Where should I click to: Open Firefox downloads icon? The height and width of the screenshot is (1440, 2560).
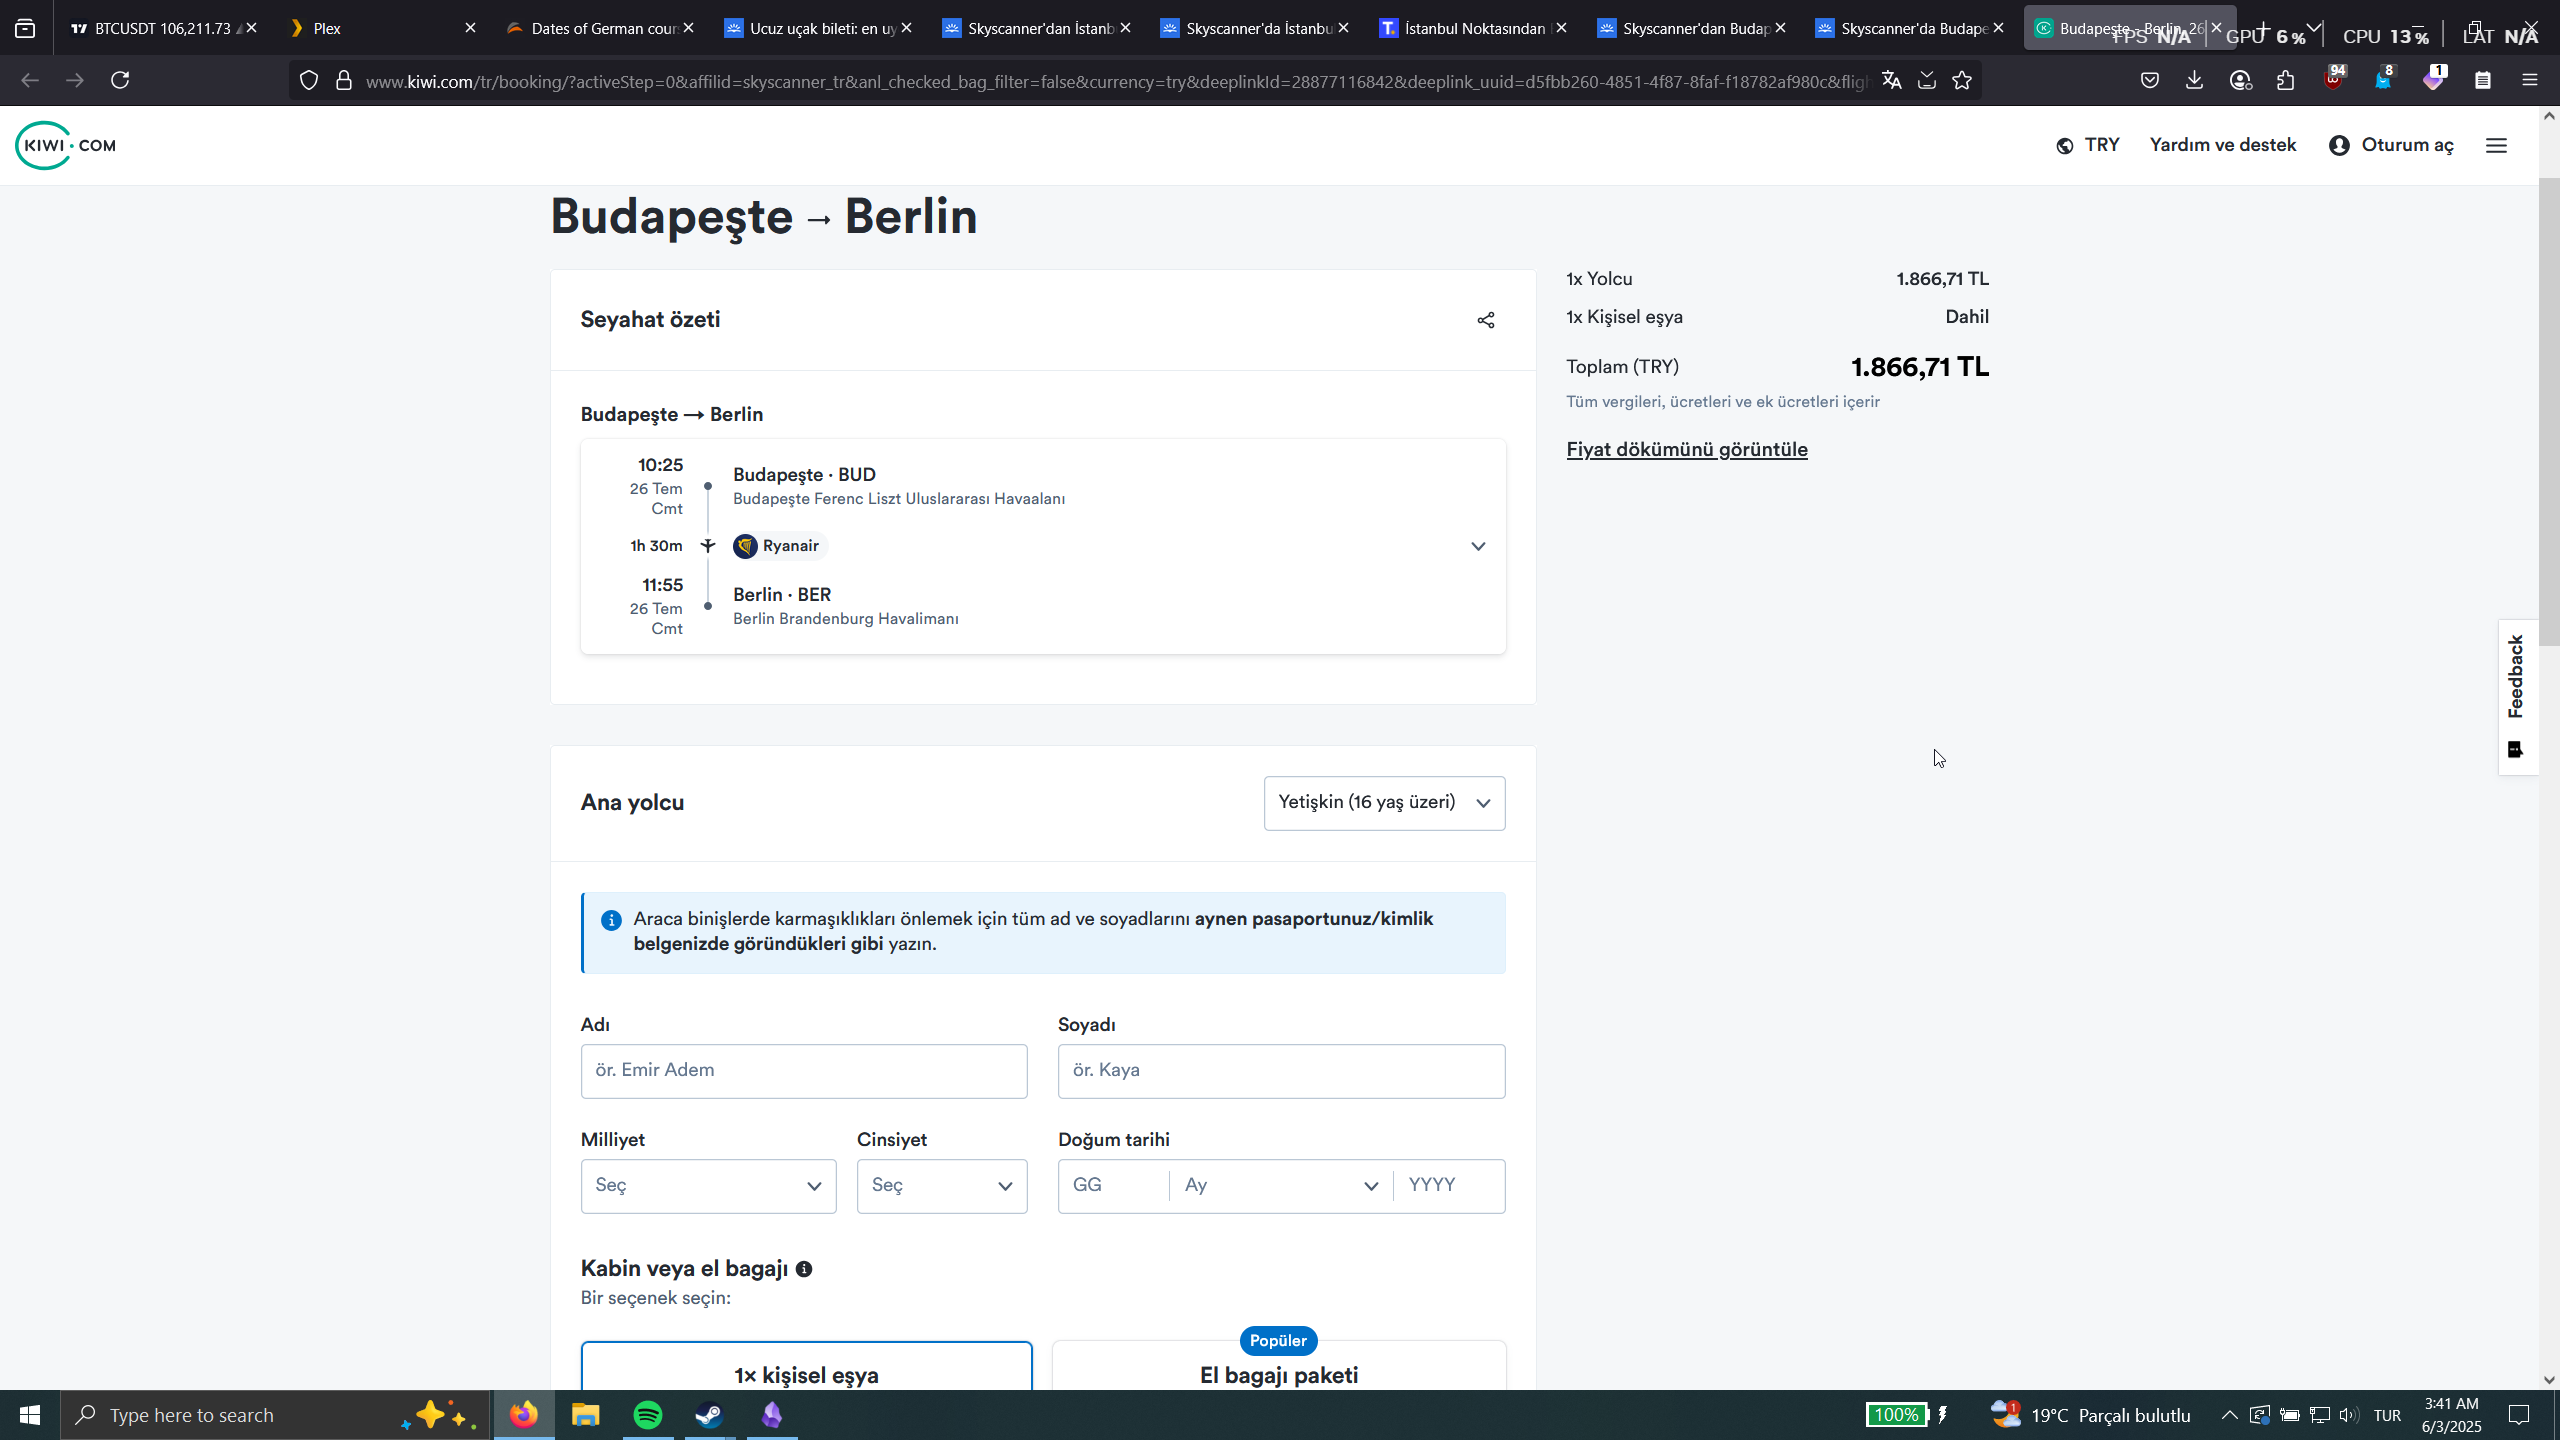tap(2194, 81)
